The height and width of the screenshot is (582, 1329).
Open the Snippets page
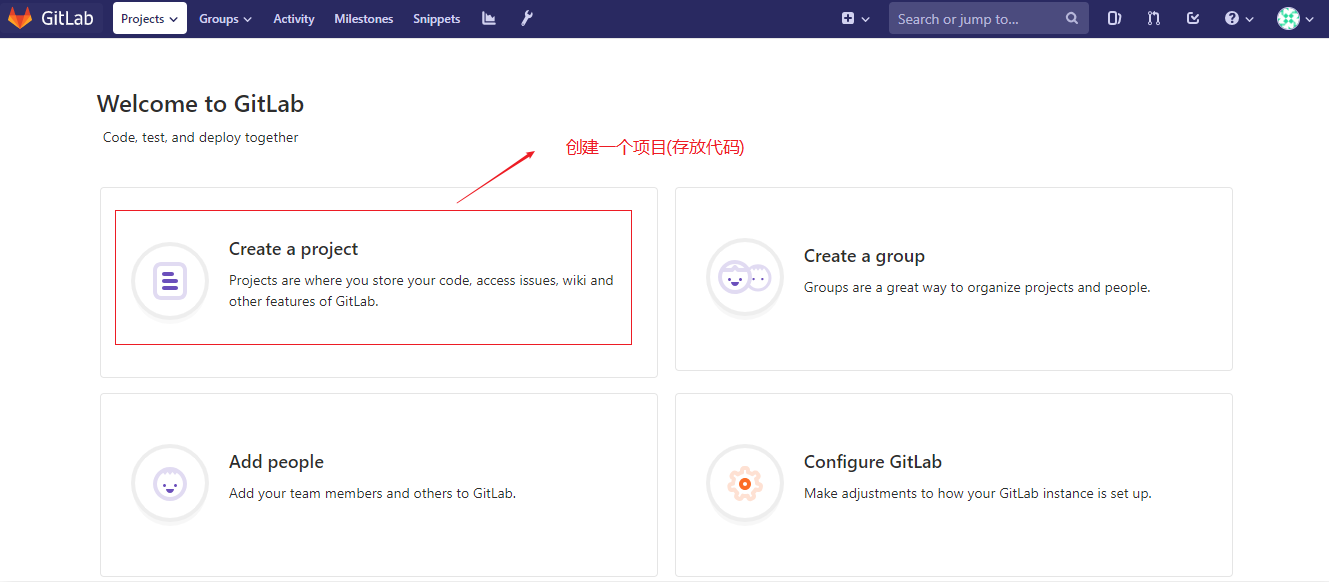[x=437, y=19]
